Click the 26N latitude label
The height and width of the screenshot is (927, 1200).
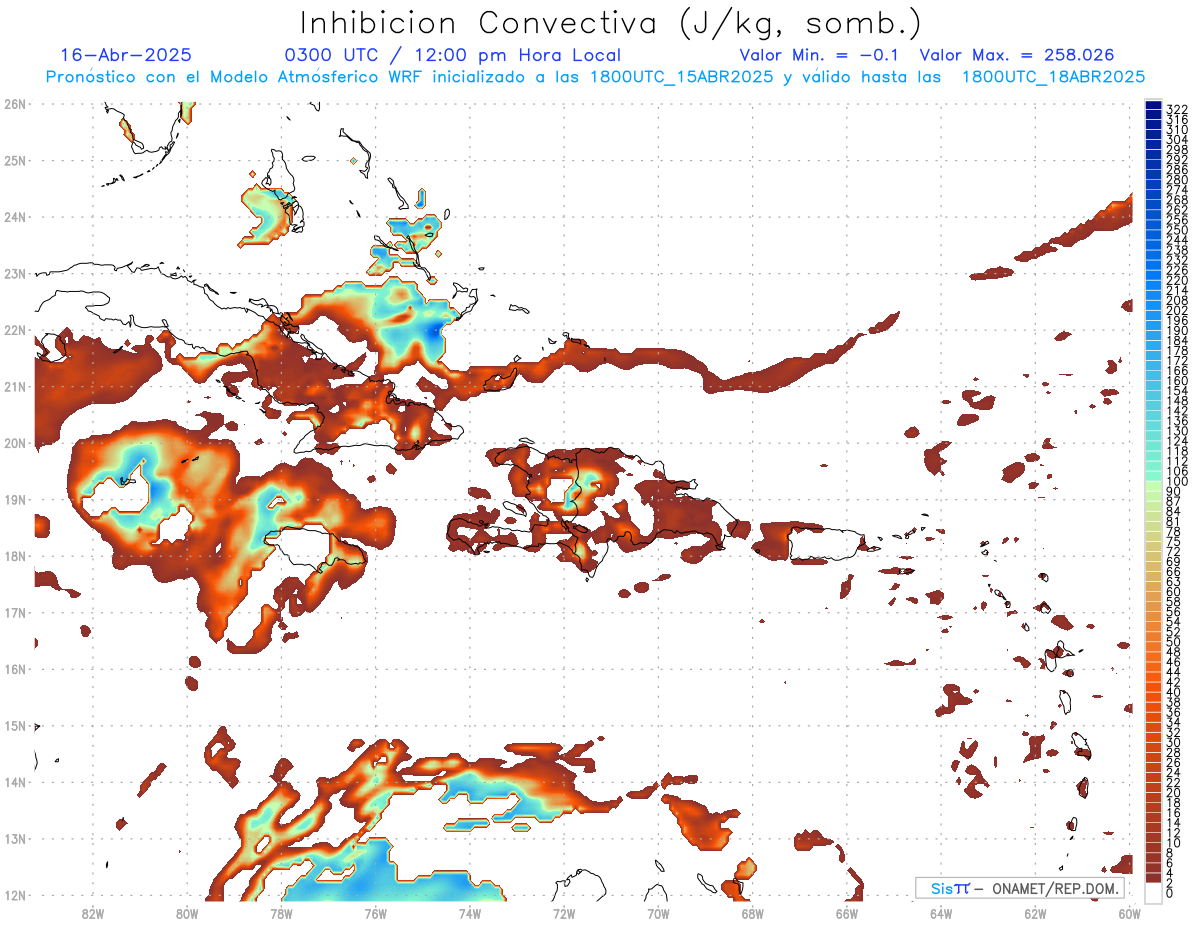15,103
